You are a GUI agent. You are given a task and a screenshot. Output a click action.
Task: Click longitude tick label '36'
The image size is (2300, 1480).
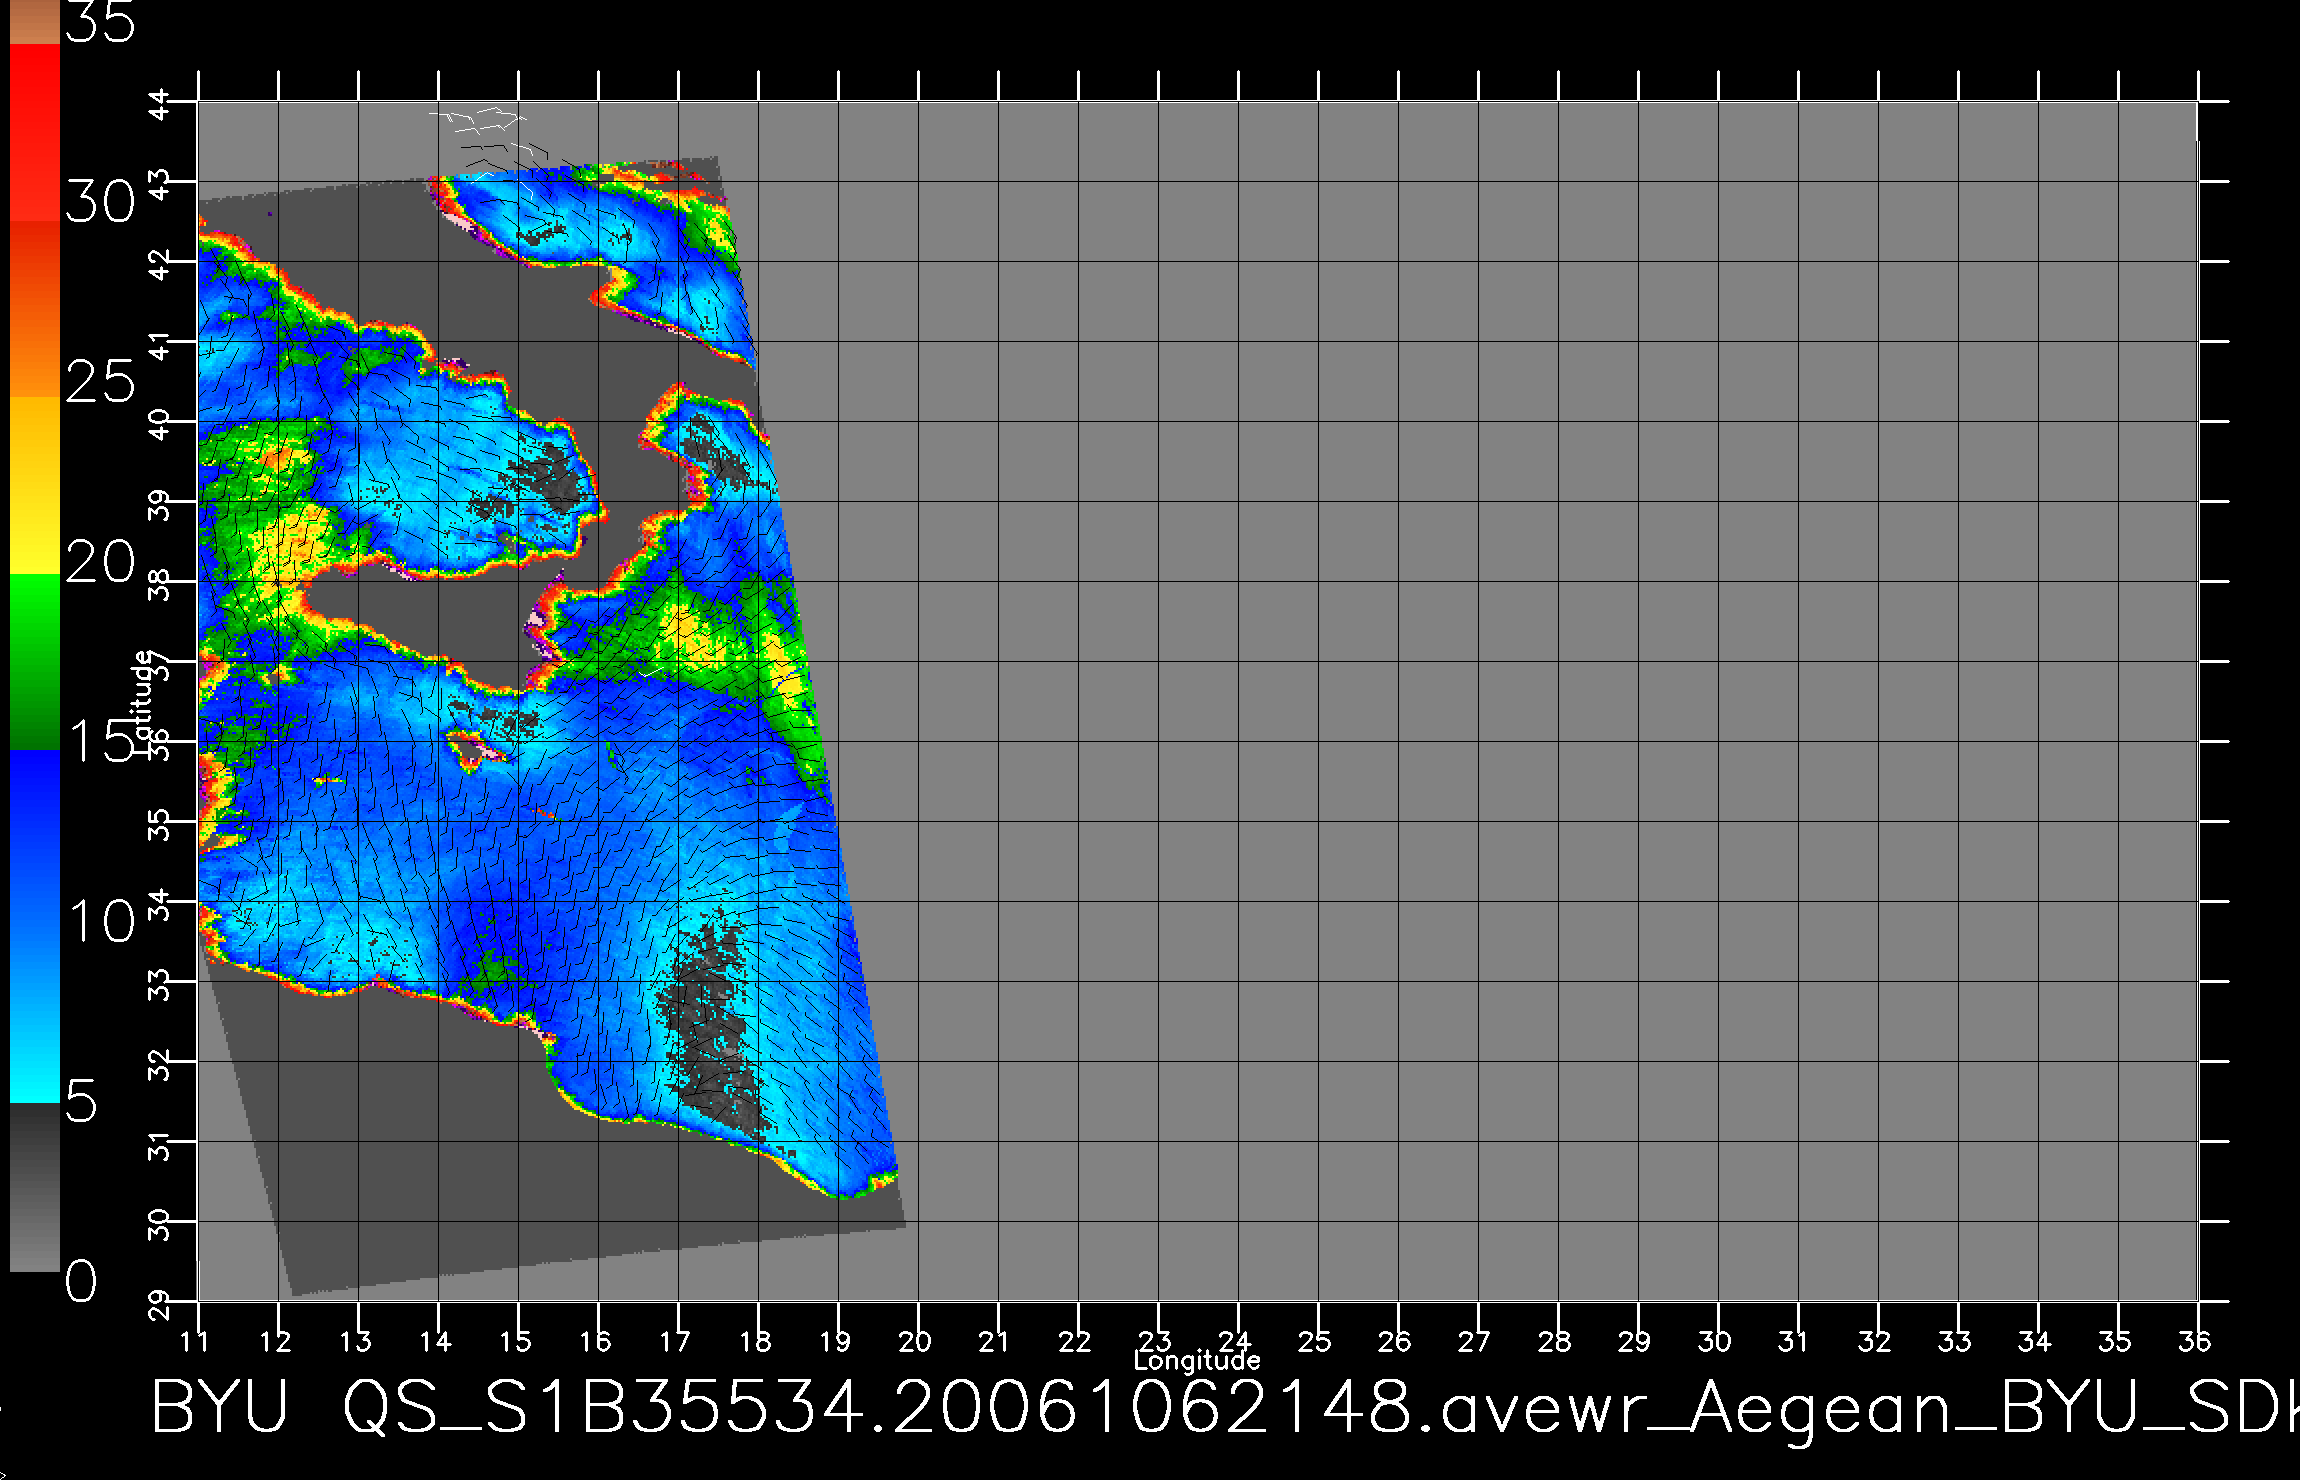2195,1341
